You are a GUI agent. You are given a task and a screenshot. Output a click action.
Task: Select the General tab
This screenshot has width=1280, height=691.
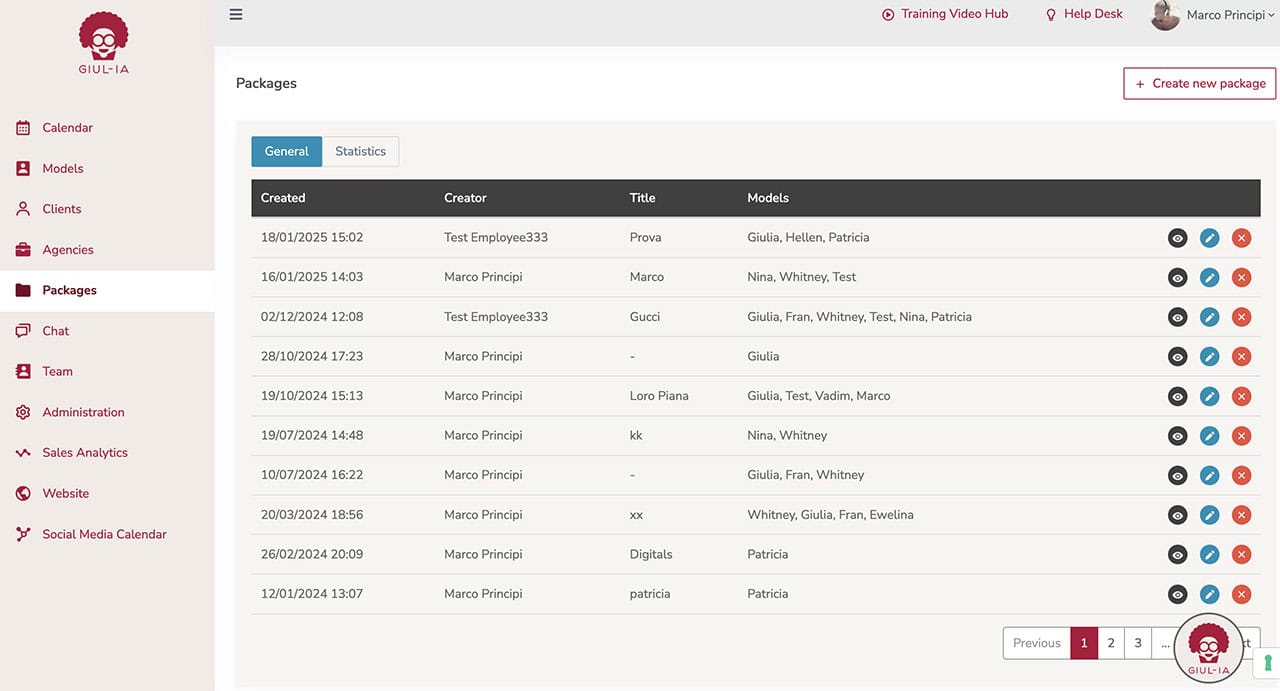point(286,151)
